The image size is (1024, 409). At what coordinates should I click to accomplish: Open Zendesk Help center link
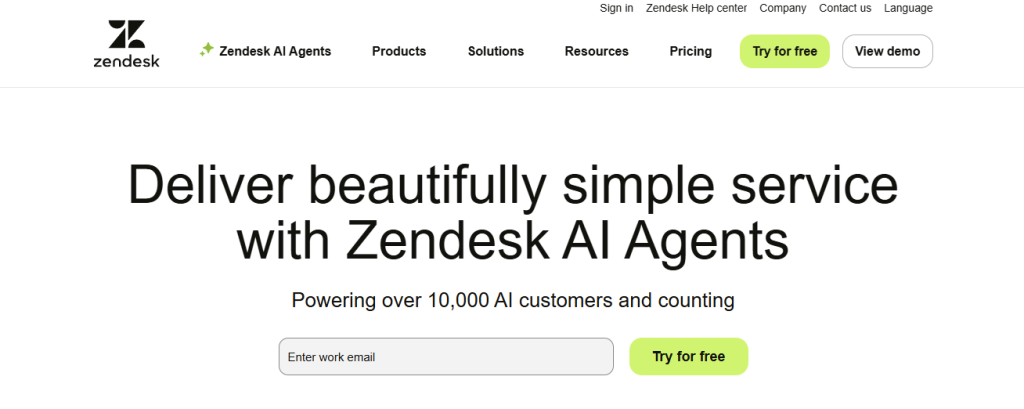point(696,8)
